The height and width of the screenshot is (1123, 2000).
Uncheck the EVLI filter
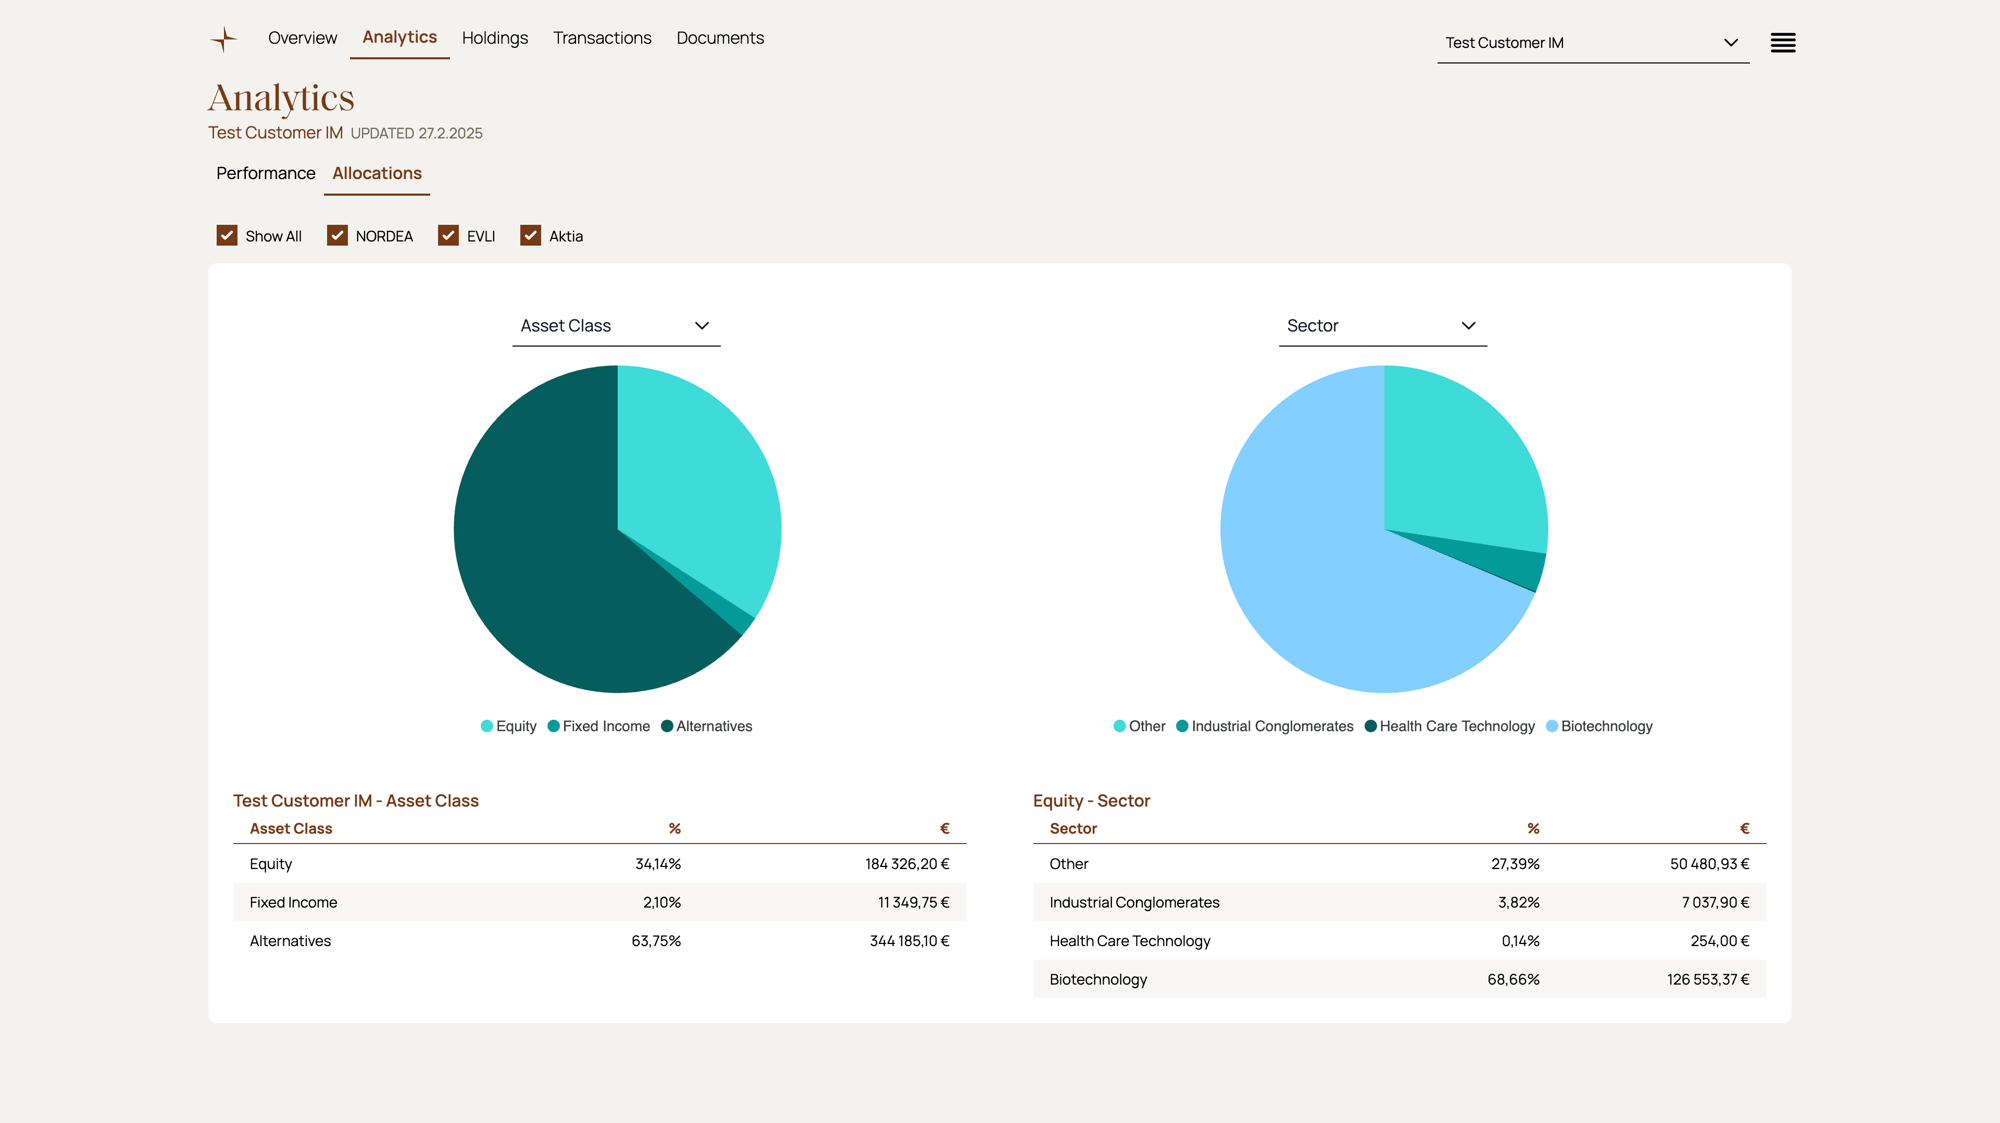[448, 234]
